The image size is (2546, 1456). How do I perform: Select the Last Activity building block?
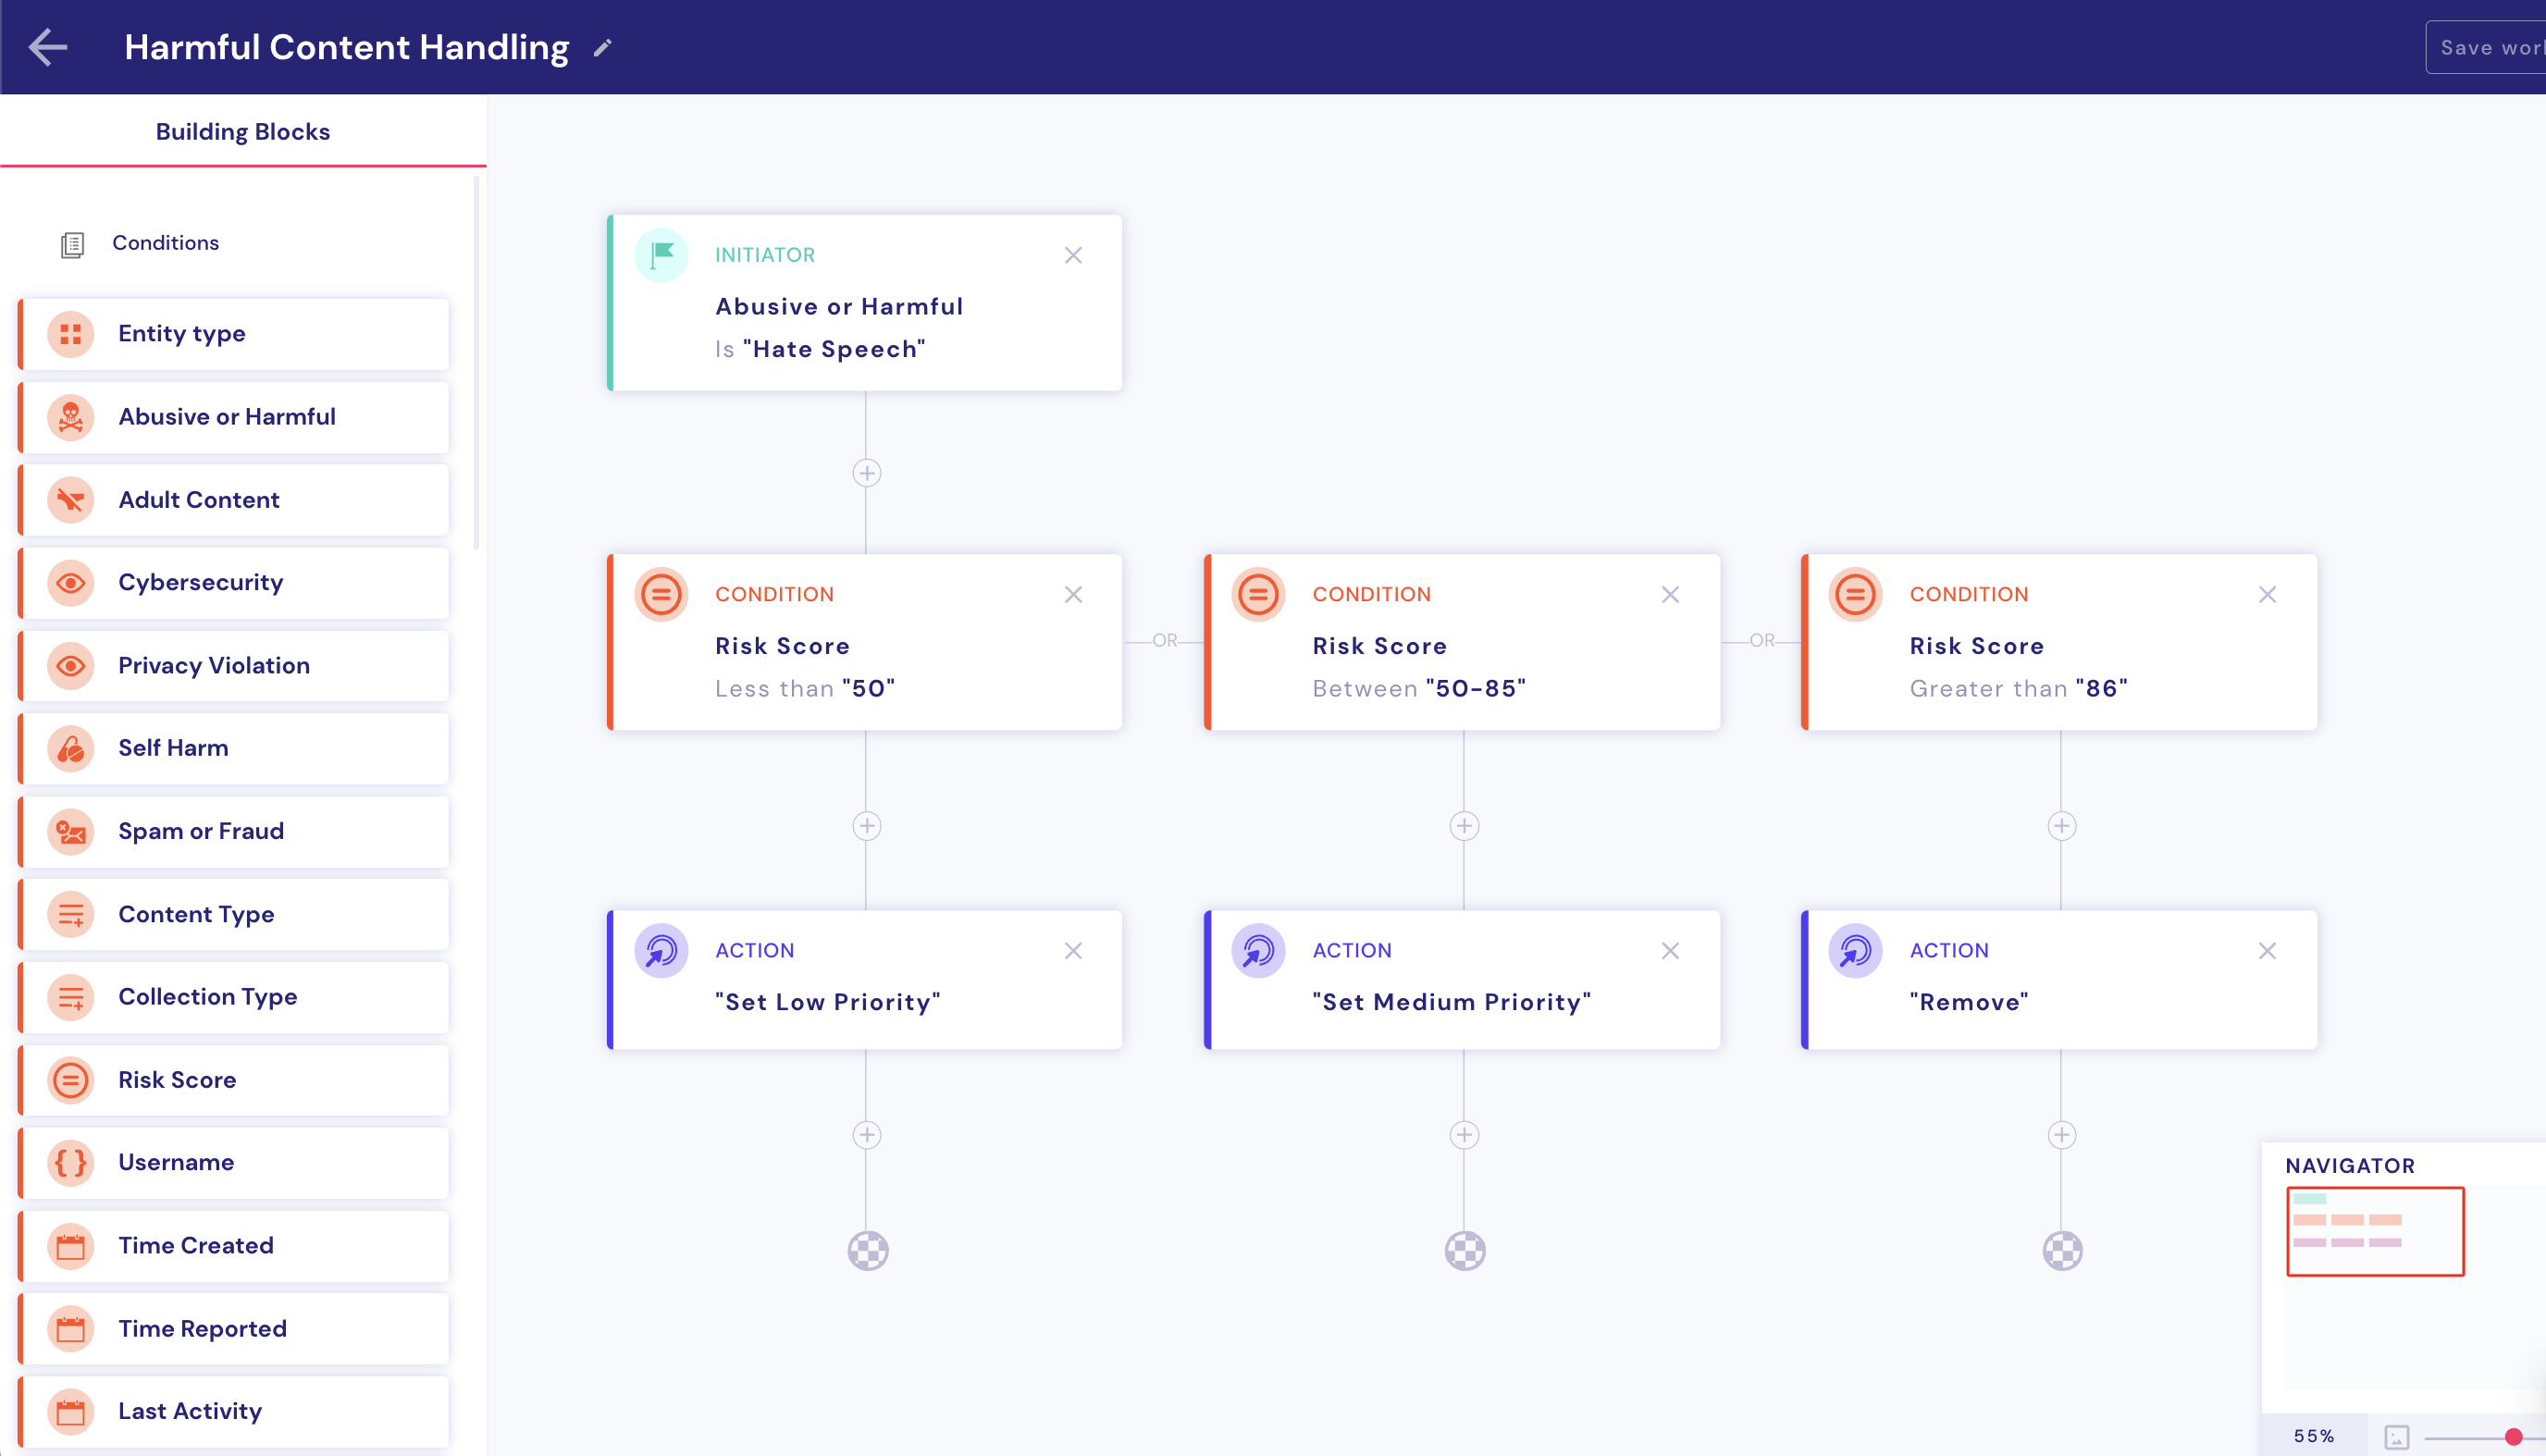189,1411
